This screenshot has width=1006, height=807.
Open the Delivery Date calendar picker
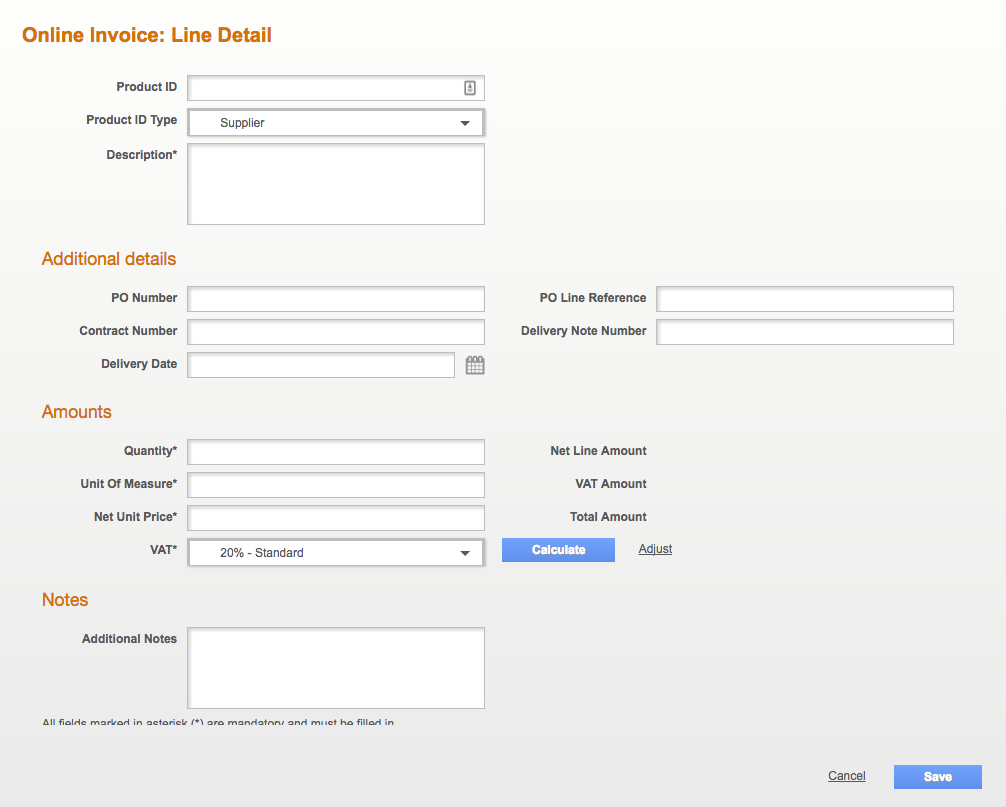click(x=475, y=365)
